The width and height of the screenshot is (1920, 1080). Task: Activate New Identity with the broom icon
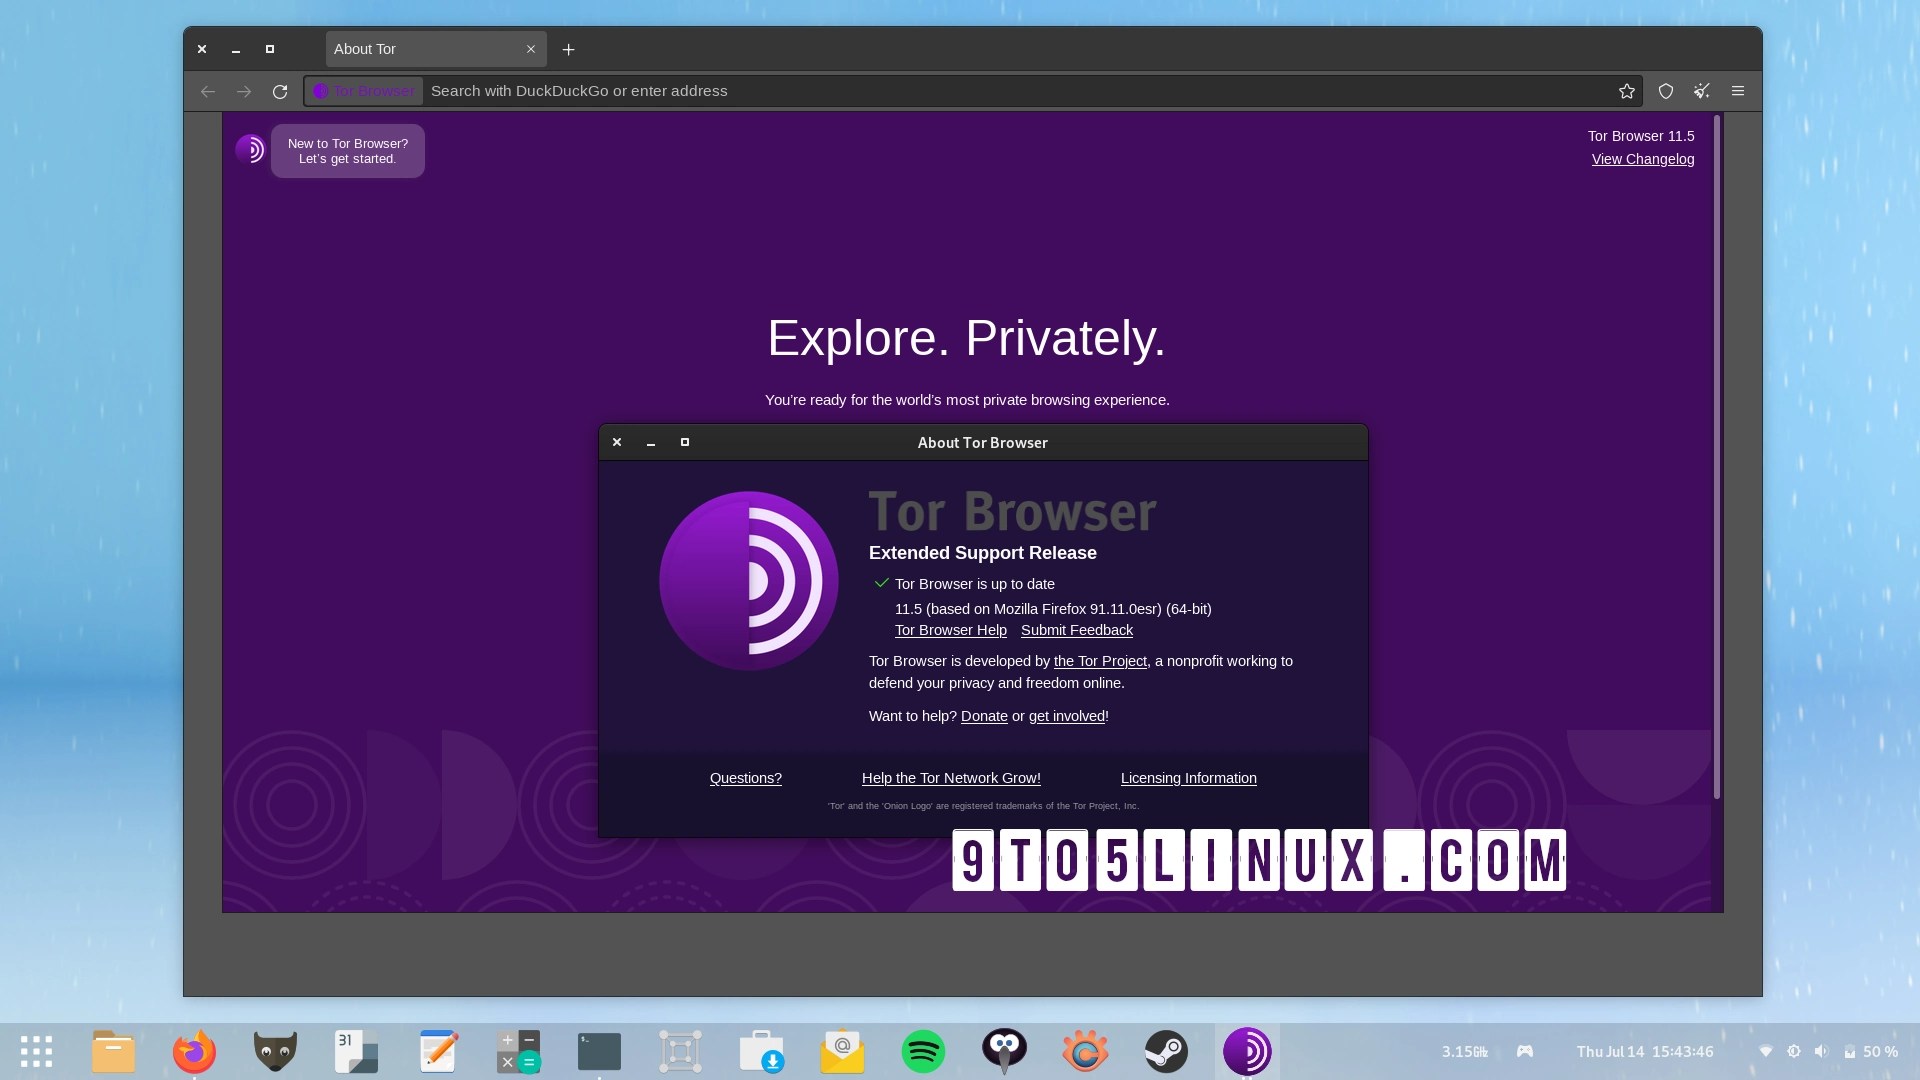1701,90
